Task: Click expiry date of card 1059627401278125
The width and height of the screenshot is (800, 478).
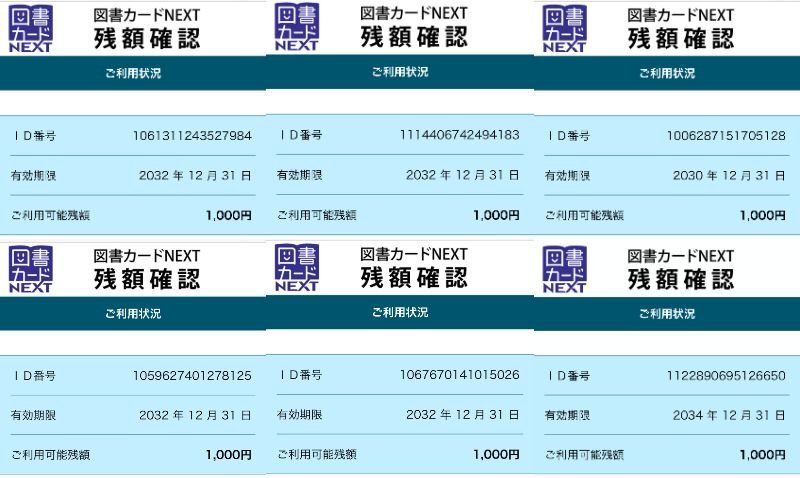Action: click(195, 415)
